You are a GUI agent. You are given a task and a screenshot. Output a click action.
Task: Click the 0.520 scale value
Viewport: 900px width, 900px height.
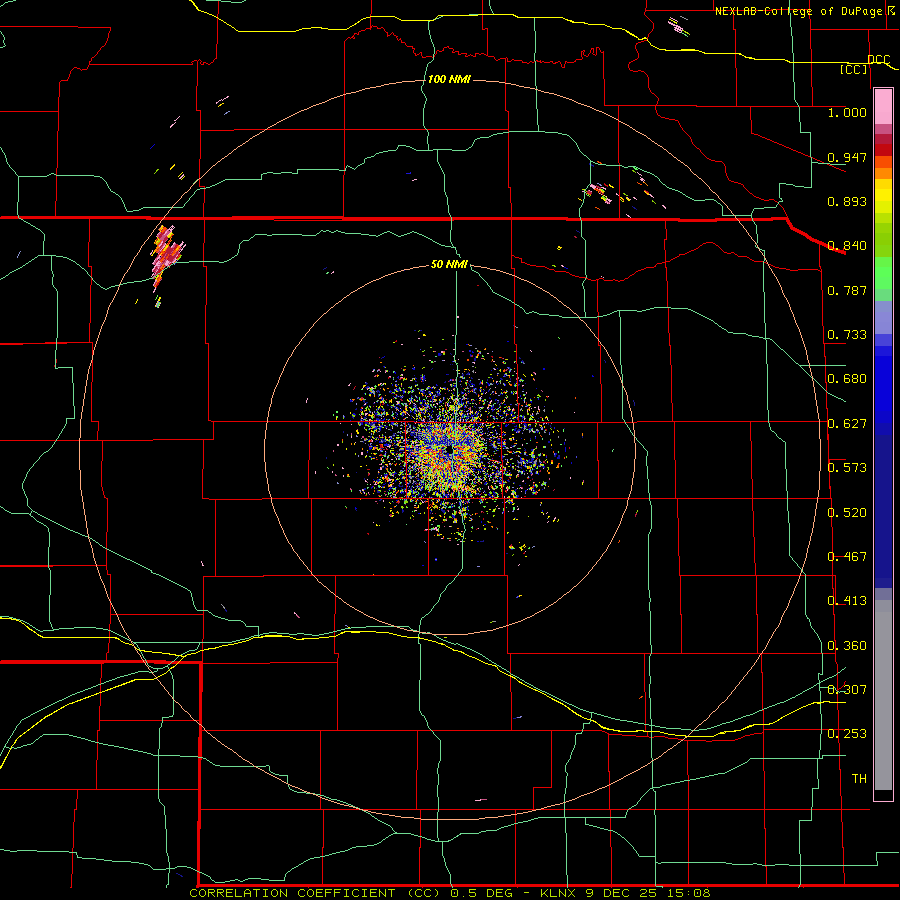click(x=847, y=513)
